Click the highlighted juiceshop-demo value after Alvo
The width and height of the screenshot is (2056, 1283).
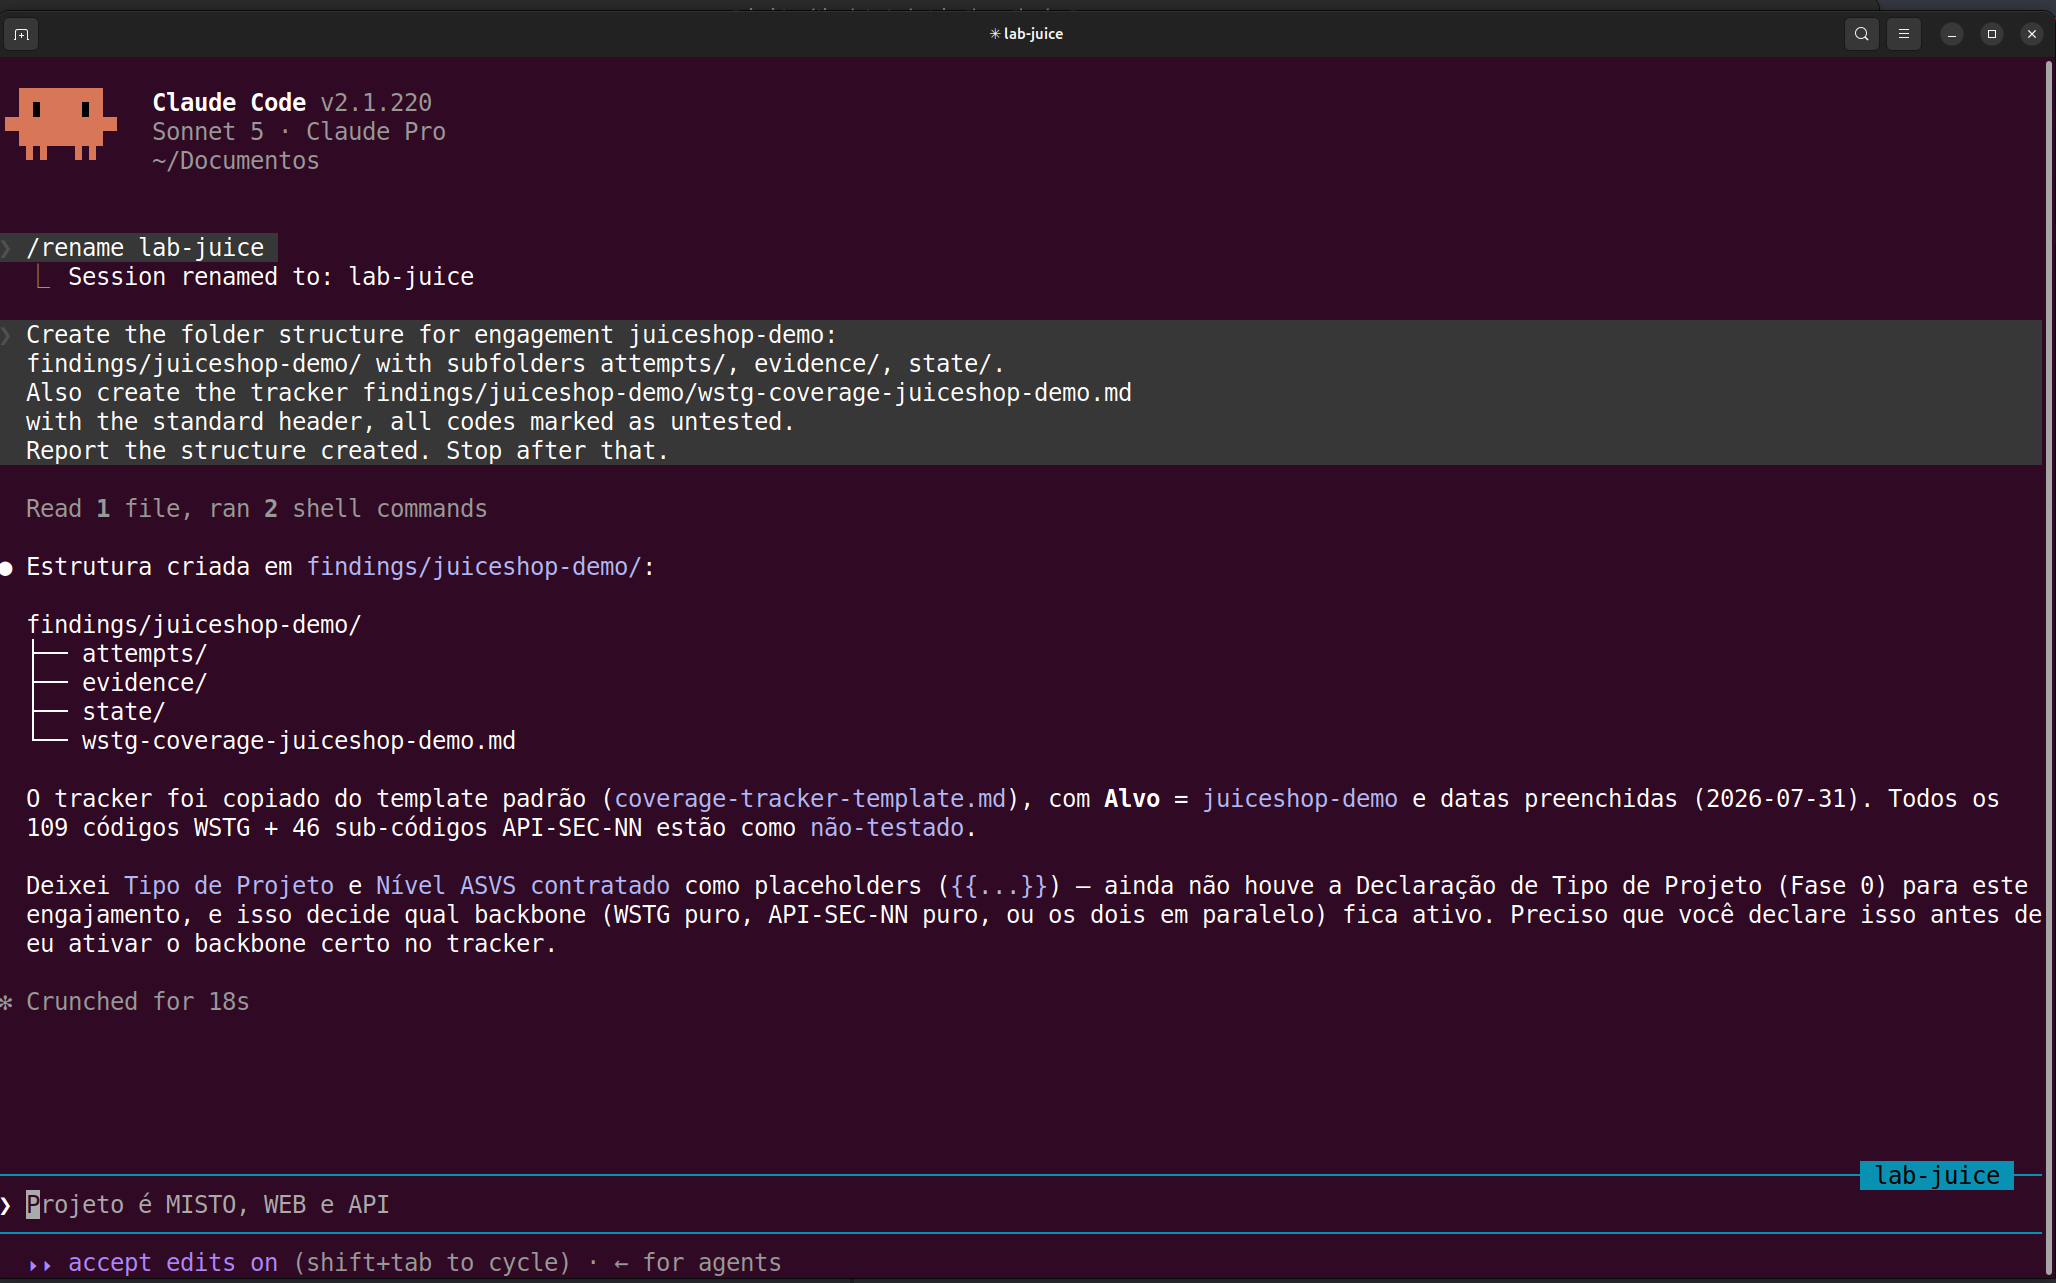[1300, 799]
